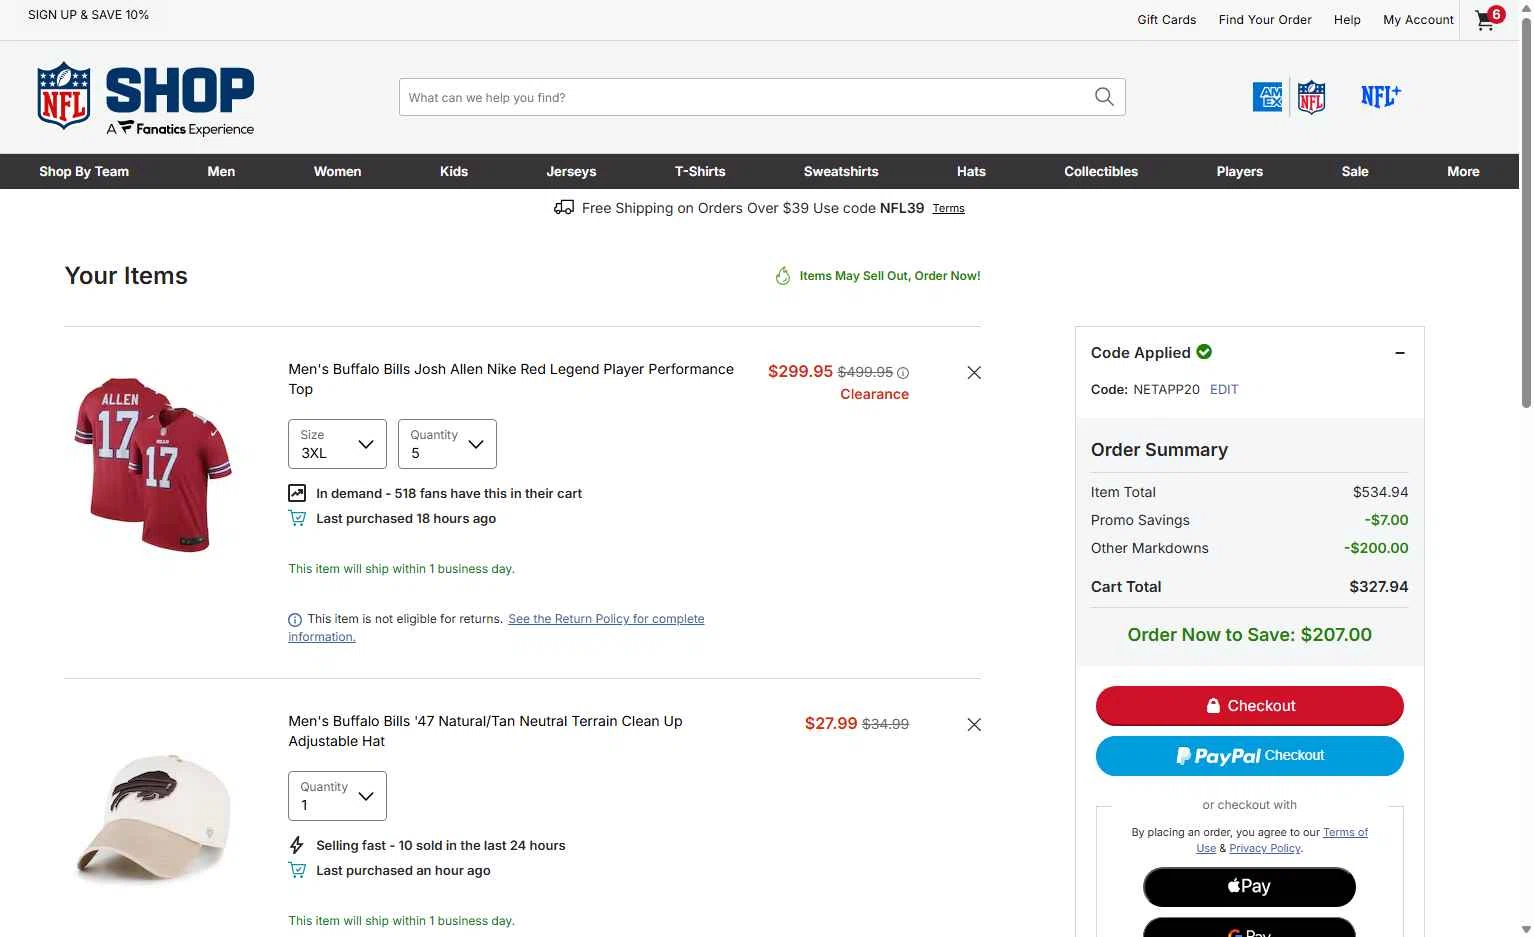Open the Josh Allen jersey thumbnail
Screen dimensions: 1534x937
[x=153, y=463]
